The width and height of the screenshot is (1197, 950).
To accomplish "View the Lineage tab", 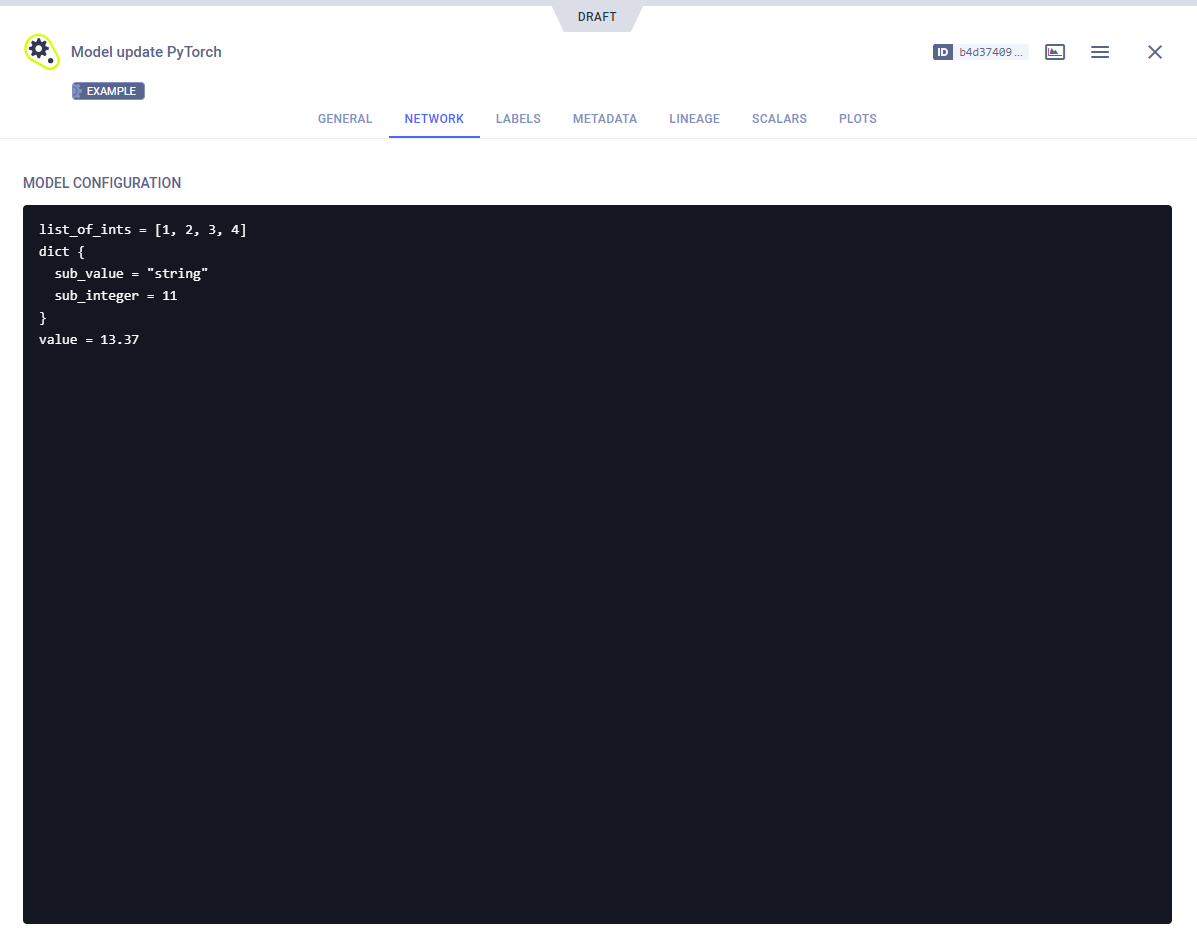I will pyautogui.click(x=694, y=119).
